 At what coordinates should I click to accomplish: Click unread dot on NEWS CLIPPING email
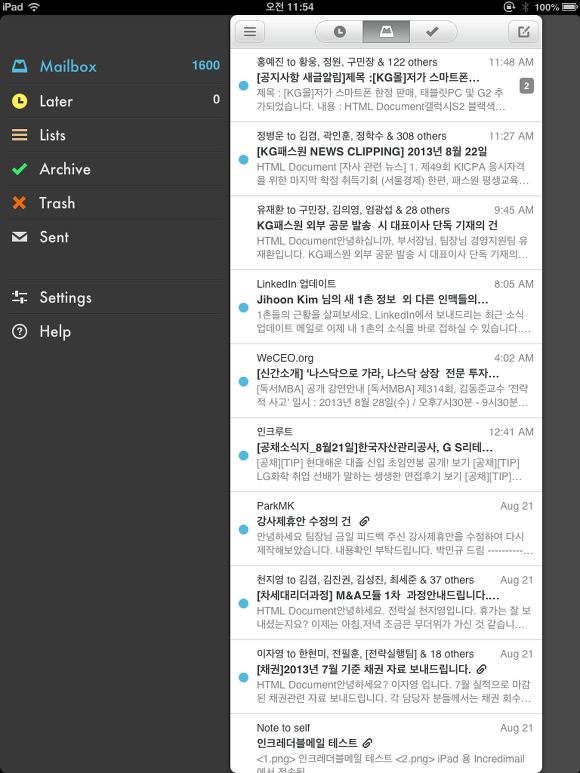tap(243, 160)
